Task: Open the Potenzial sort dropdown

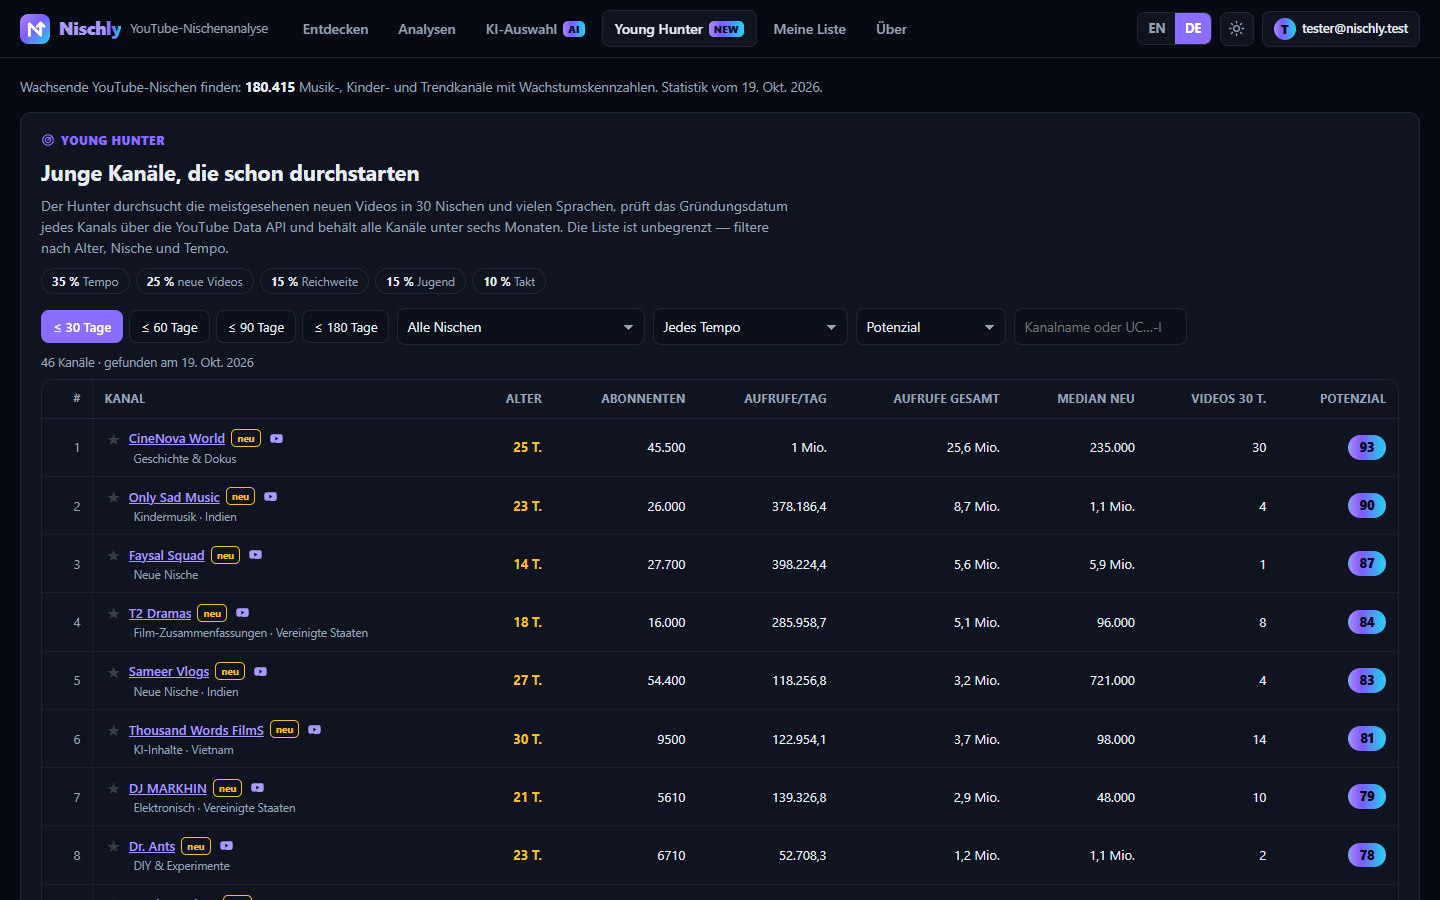Action: (931, 327)
